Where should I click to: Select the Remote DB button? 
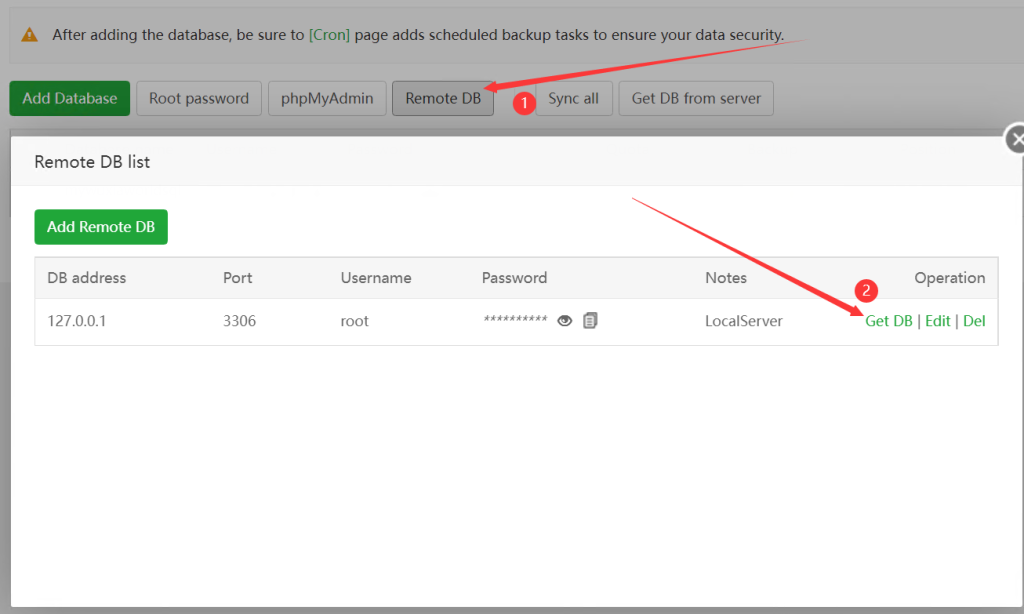tap(443, 99)
